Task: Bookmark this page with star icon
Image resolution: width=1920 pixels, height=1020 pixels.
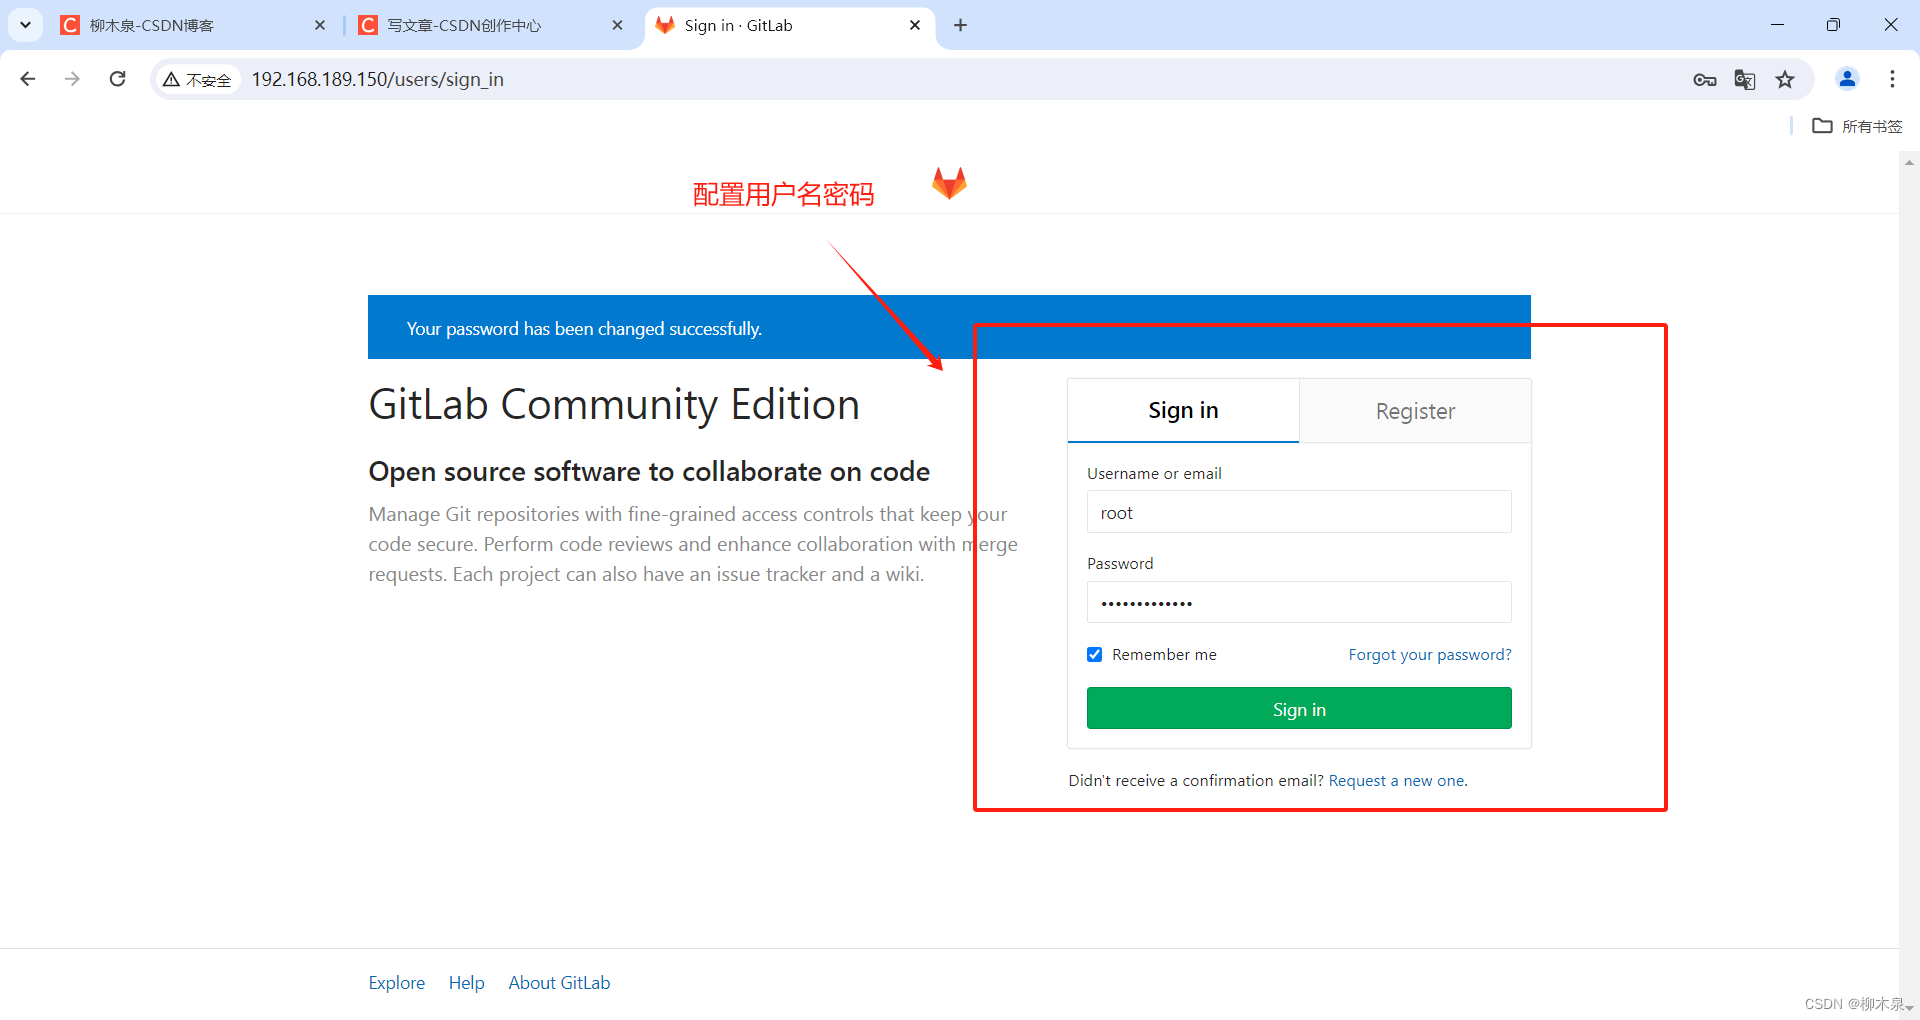Action: tap(1785, 80)
